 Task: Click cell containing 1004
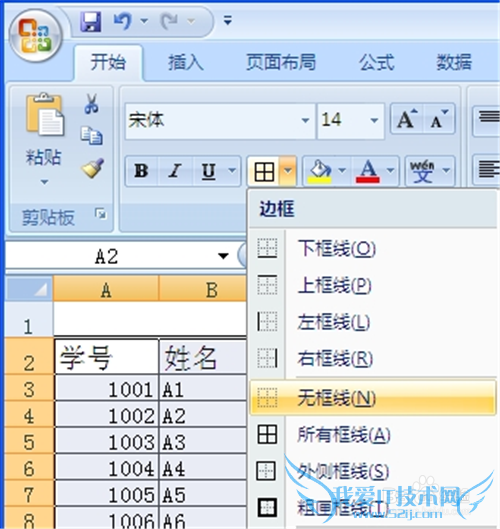107,468
